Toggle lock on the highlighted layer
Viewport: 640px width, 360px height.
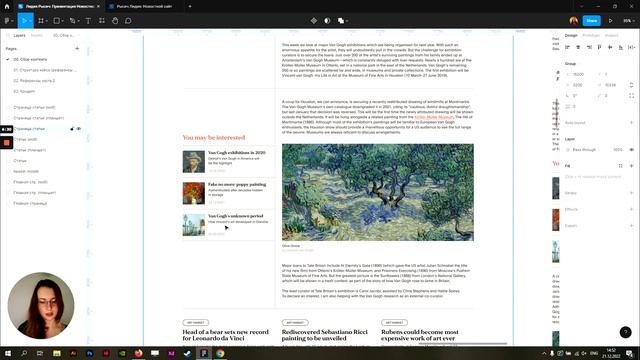pyautogui.click(x=72, y=129)
